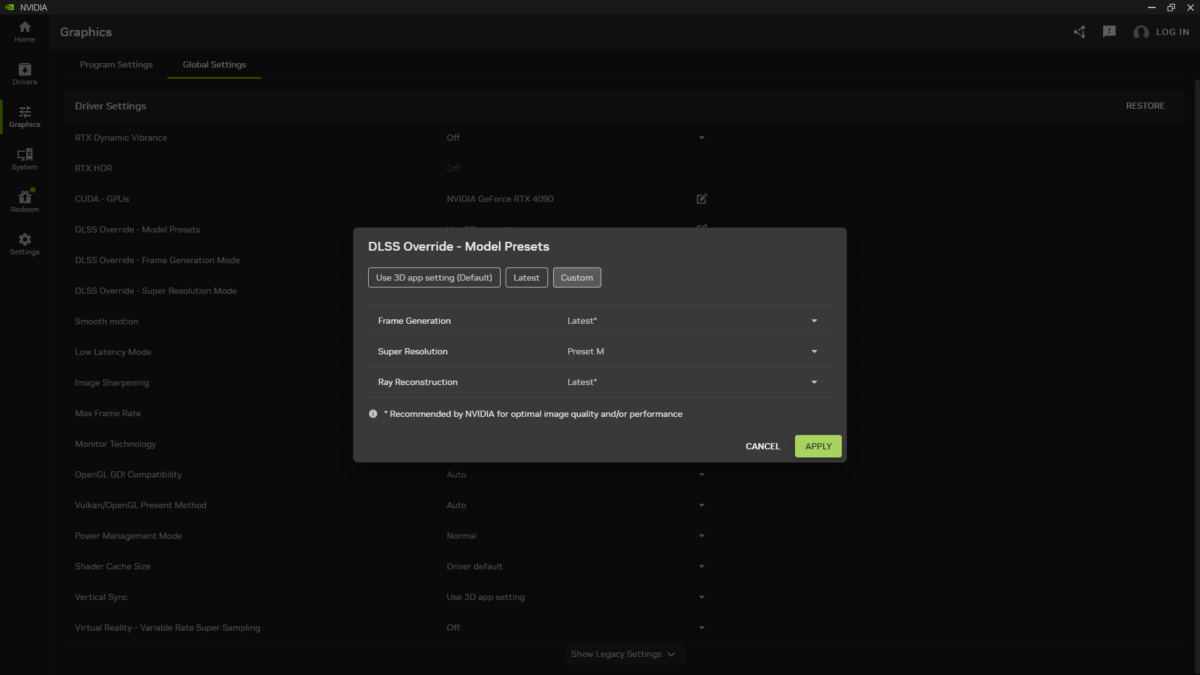This screenshot has height=675, width=1200.
Task: Click the user avatar near Log In
Action: (x=1140, y=31)
